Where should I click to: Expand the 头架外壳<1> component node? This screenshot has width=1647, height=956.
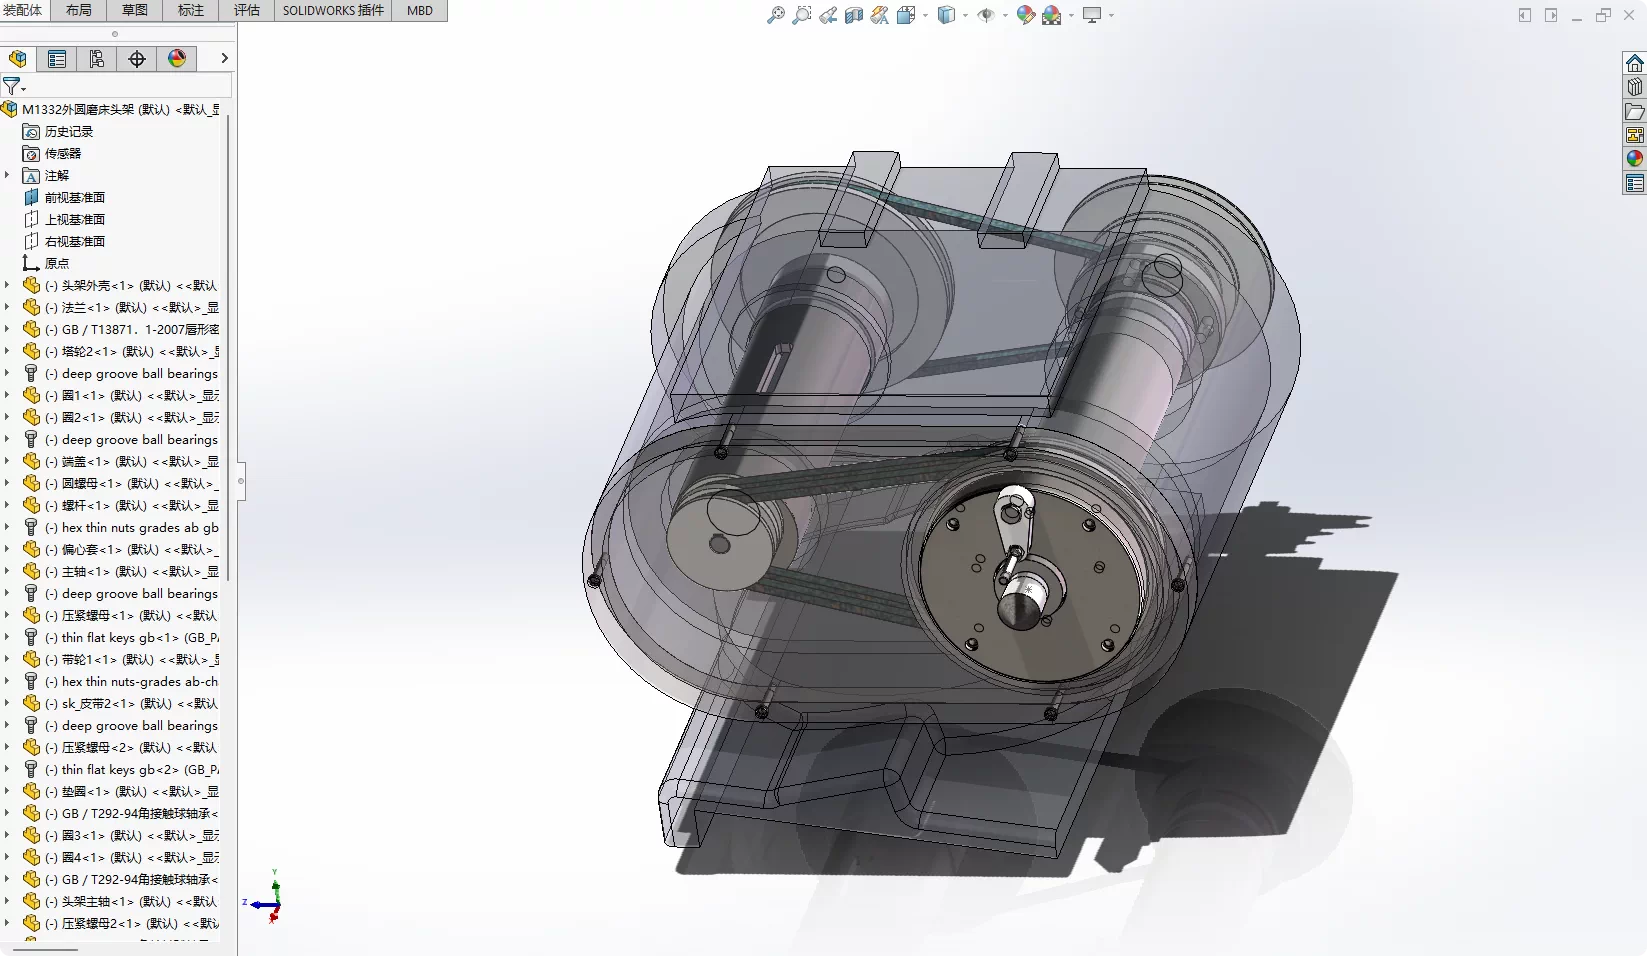point(8,285)
